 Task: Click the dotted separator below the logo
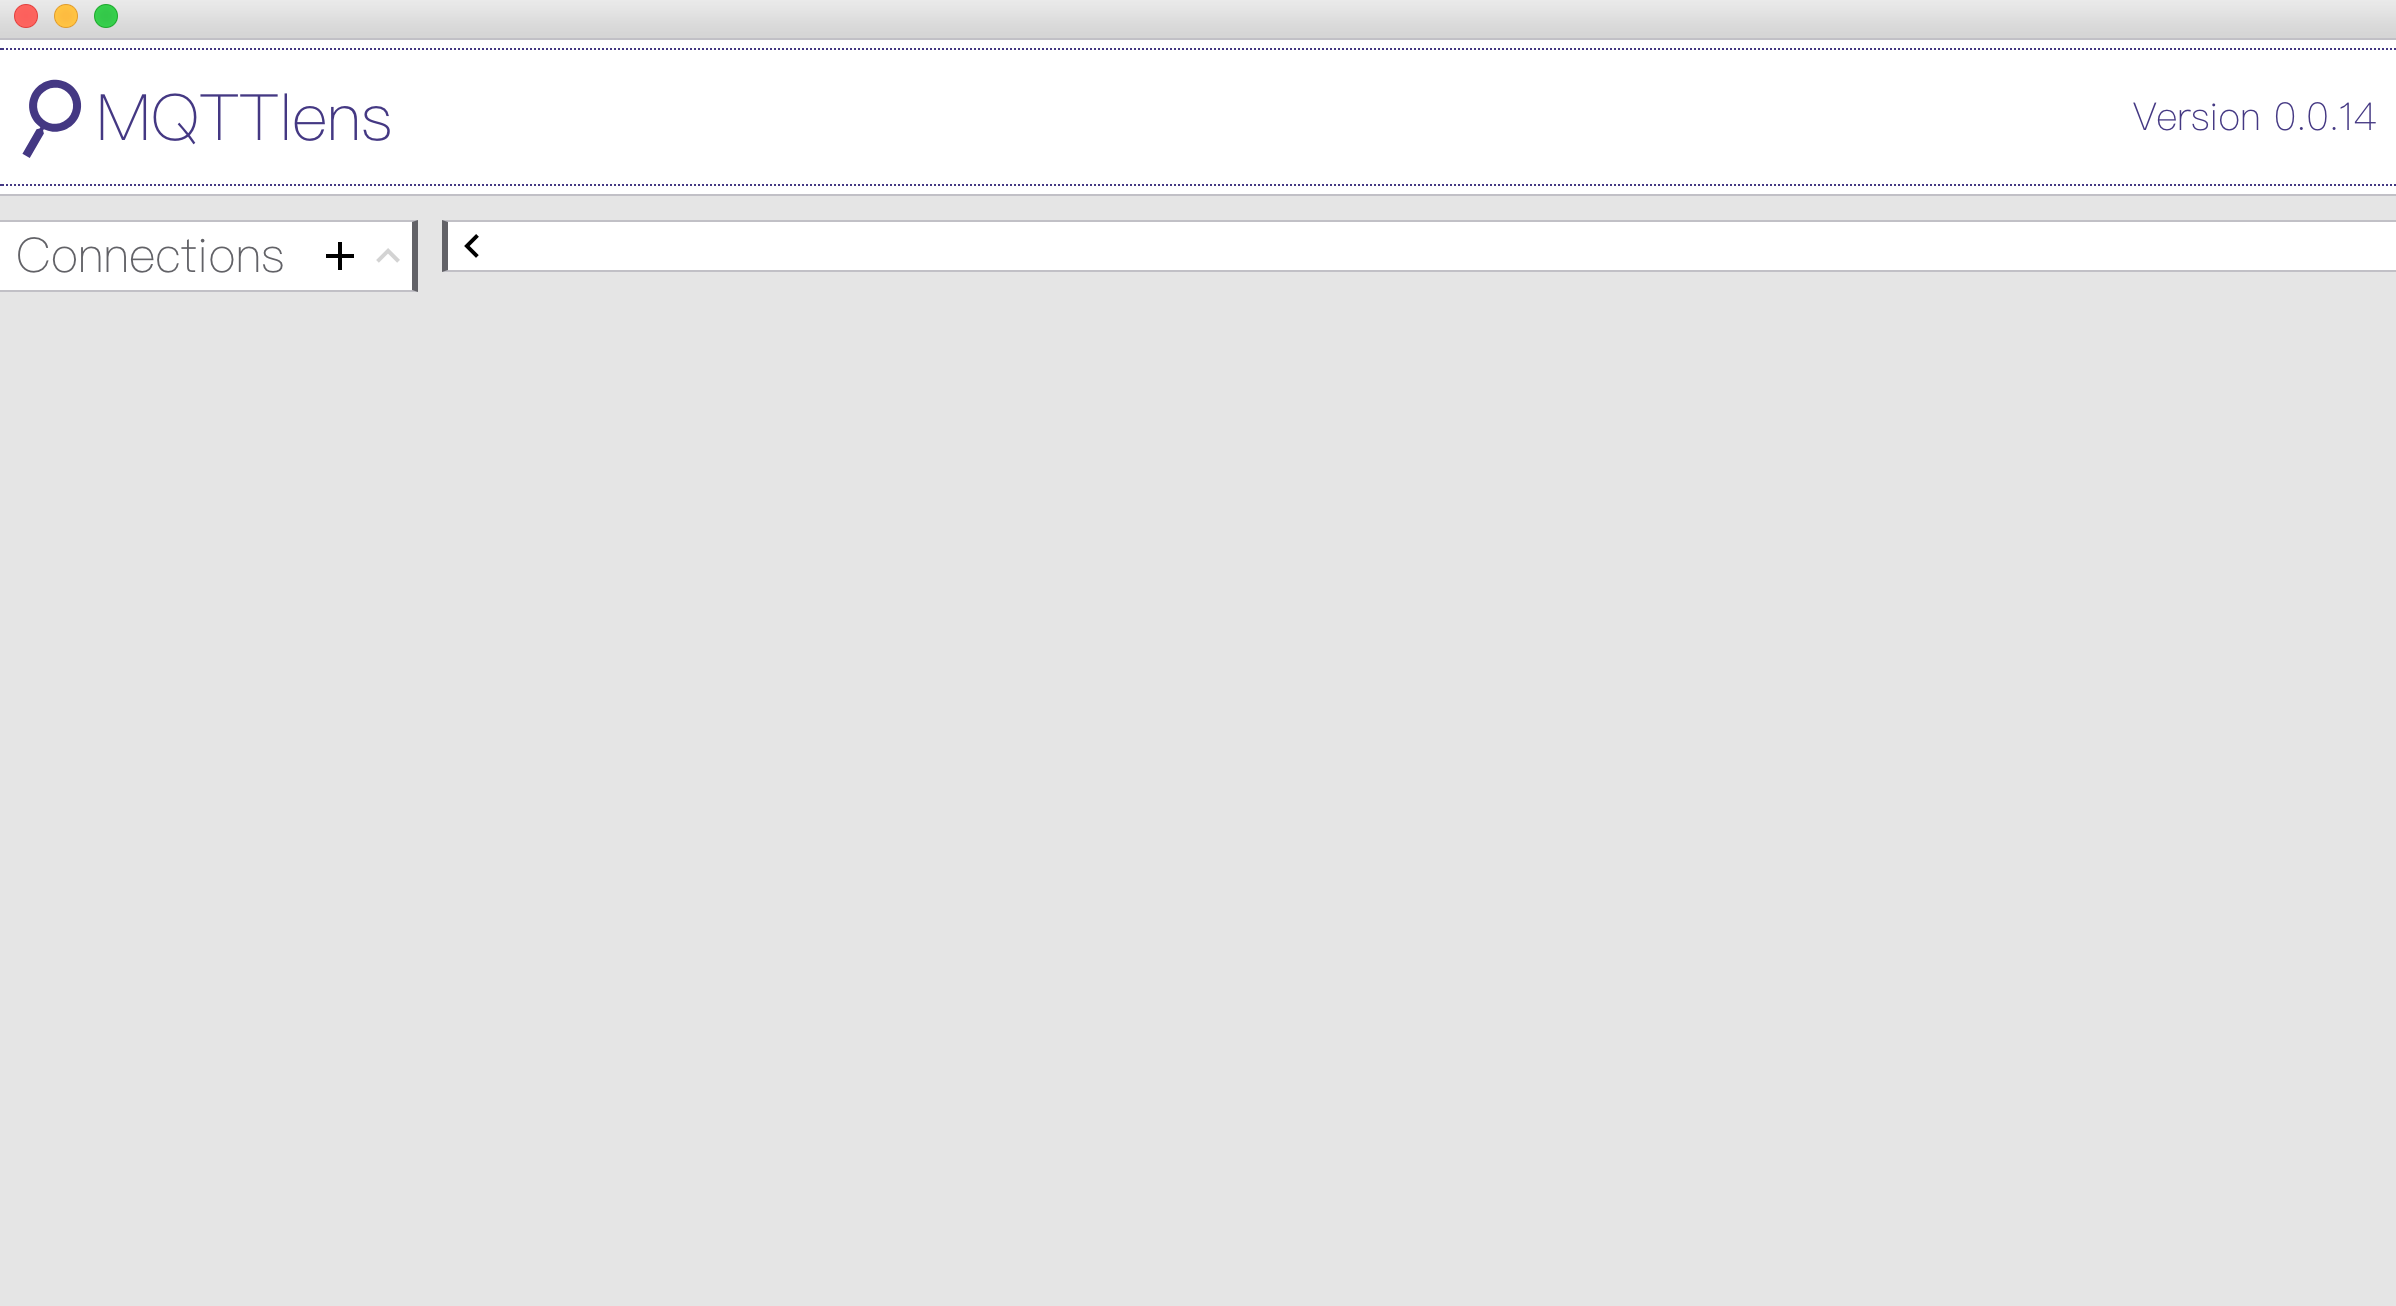point(1198,185)
